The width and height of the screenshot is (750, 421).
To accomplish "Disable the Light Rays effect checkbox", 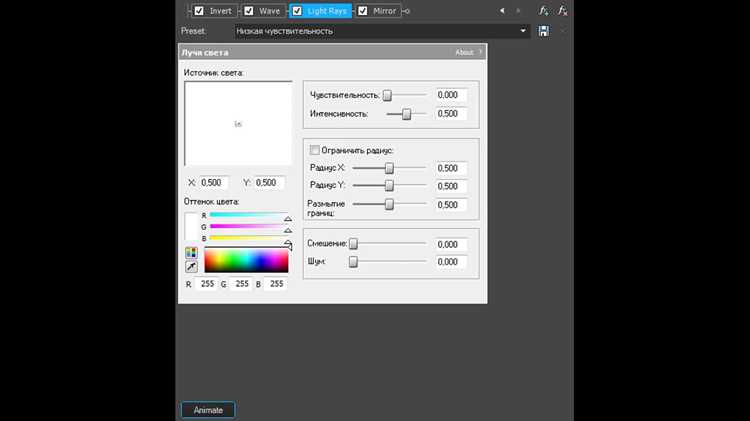I will click(x=297, y=11).
